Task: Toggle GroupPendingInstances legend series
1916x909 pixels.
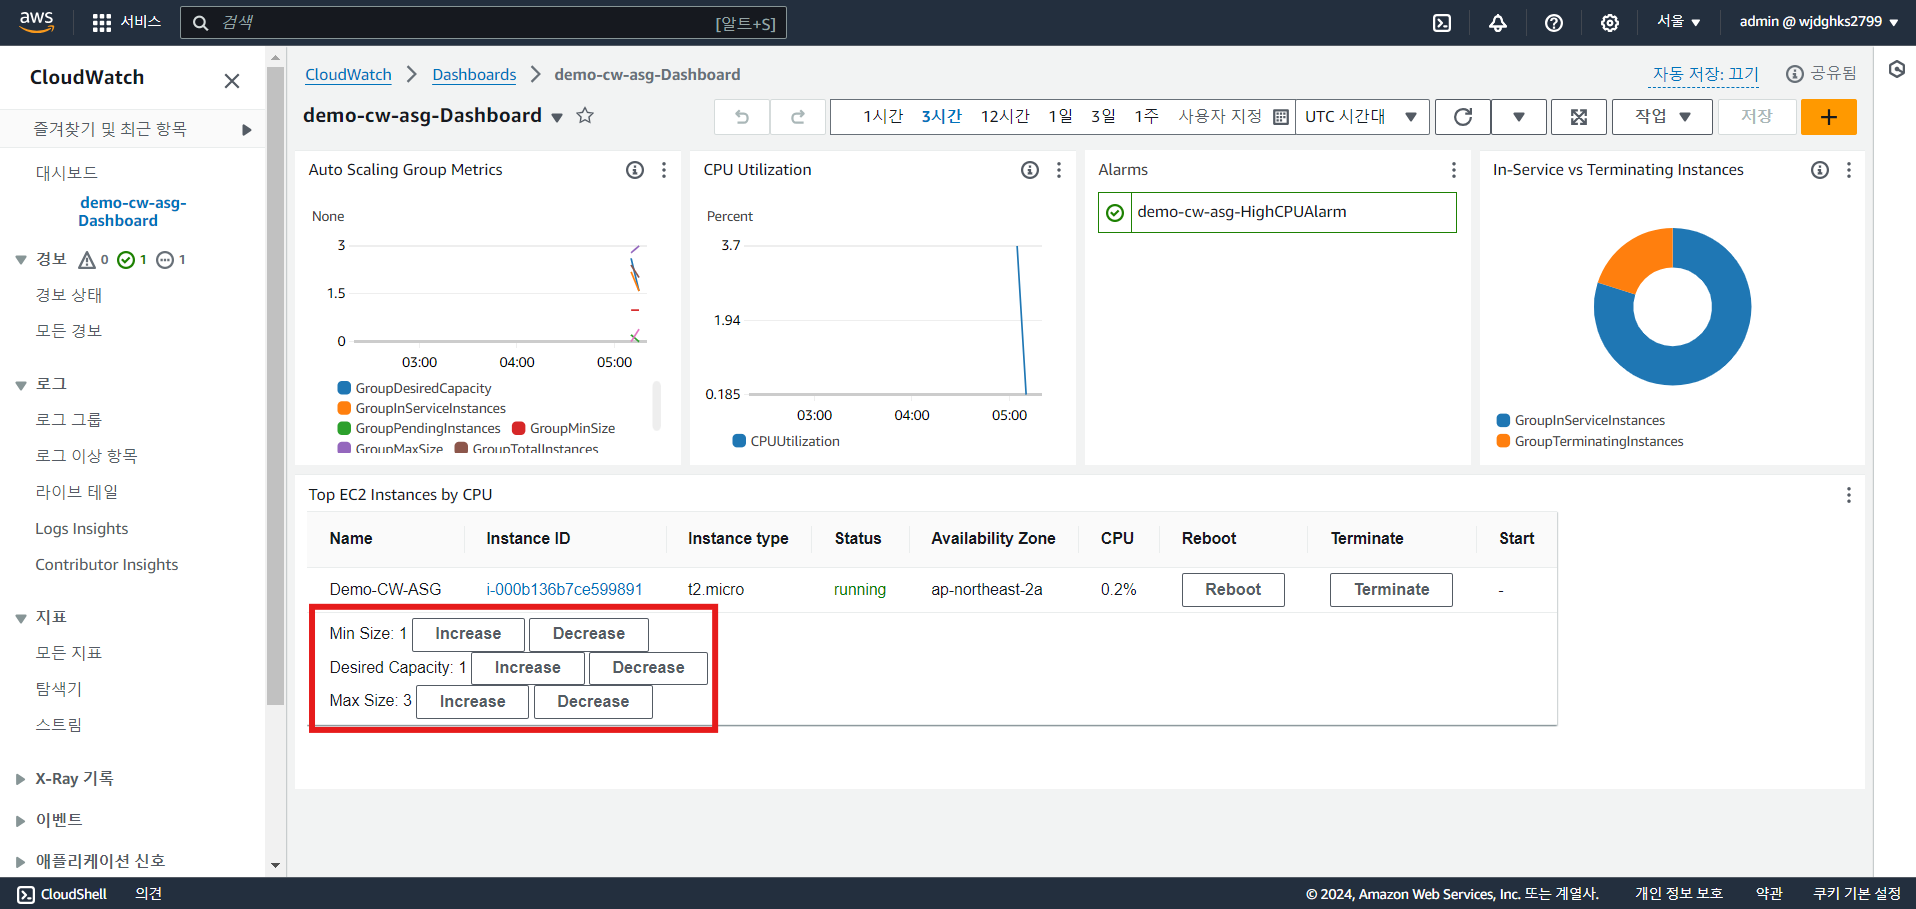Action: [x=419, y=428]
